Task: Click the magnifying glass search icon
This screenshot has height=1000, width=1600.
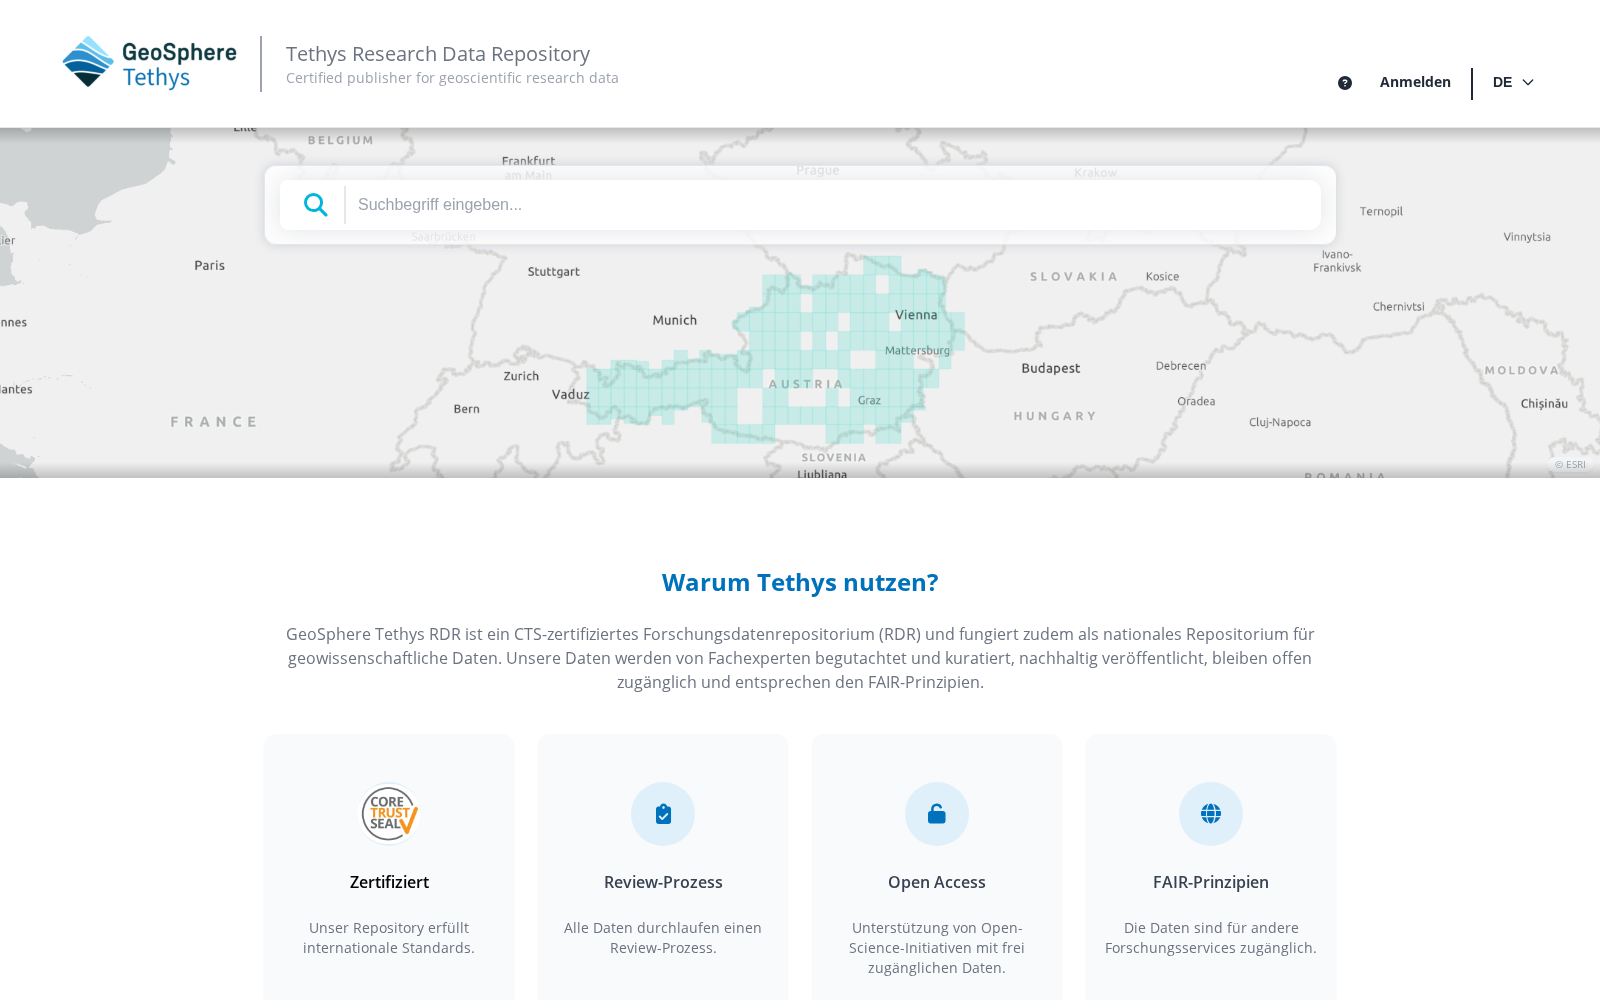Action: coord(316,205)
